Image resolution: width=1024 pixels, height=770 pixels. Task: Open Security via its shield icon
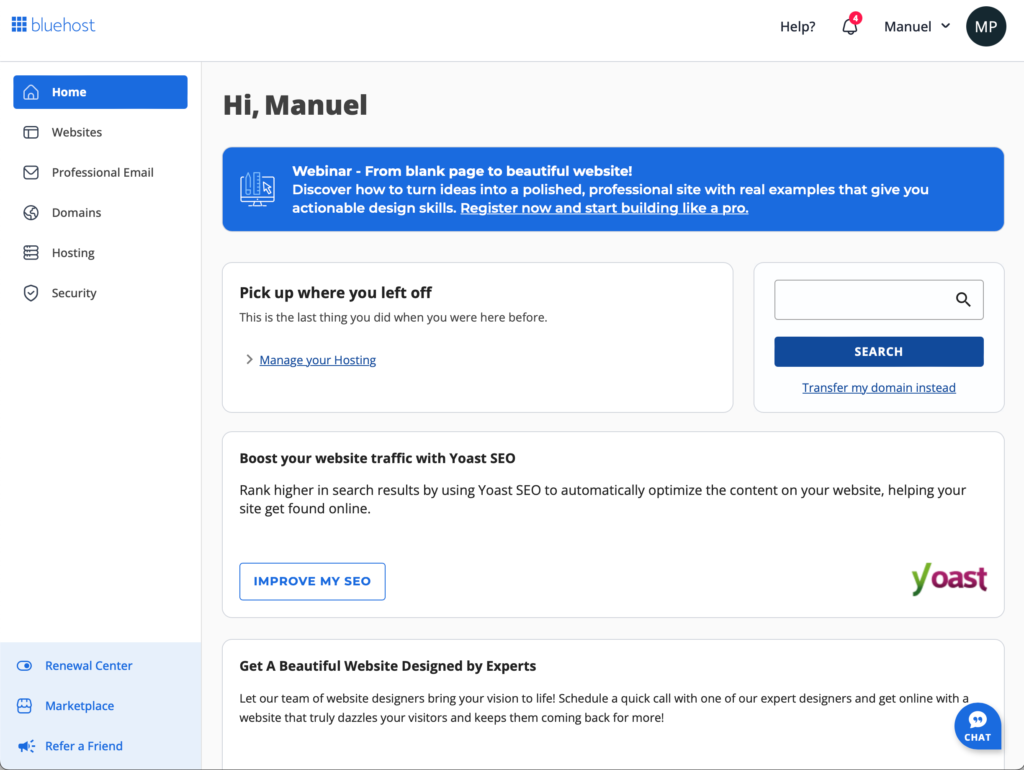point(33,292)
